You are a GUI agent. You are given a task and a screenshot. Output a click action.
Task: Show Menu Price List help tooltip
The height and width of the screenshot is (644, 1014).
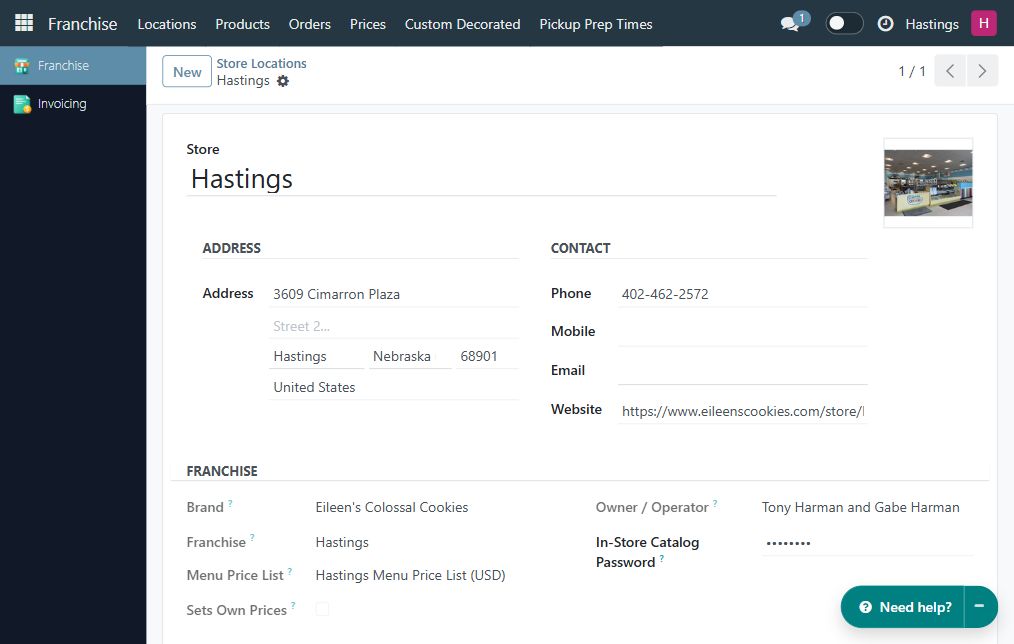(x=290, y=571)
